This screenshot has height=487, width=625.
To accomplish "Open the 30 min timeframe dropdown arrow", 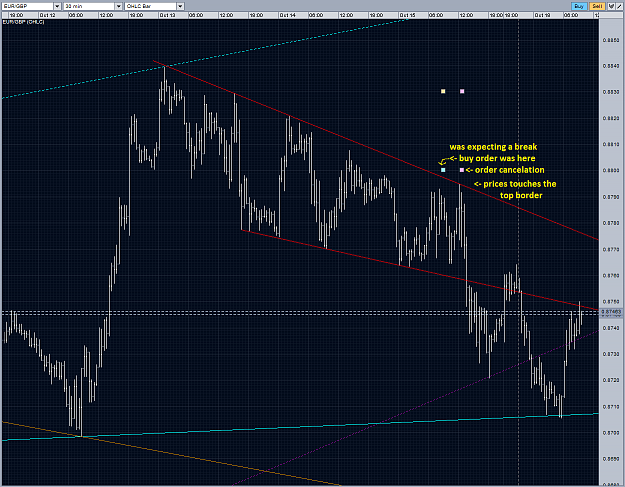I will coord(118,6).
